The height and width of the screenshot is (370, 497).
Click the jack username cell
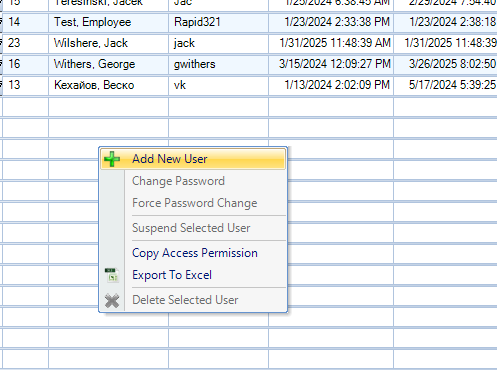(x=218, y=43)
